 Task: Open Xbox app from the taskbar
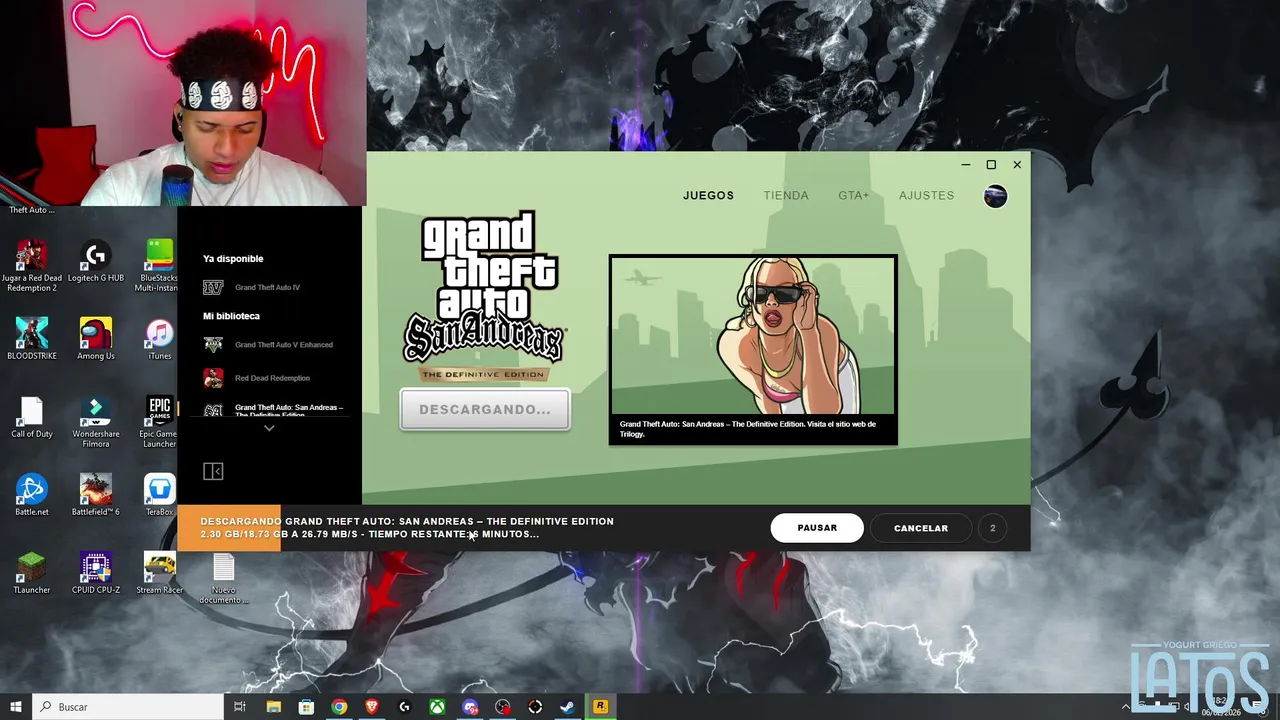437,707
